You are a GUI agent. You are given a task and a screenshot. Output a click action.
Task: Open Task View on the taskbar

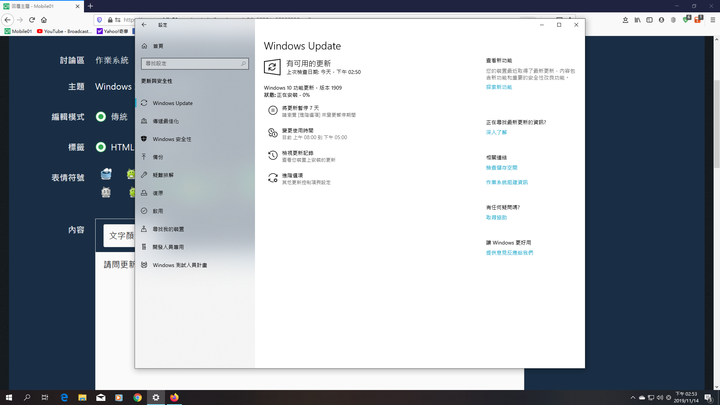coord(45,398)
